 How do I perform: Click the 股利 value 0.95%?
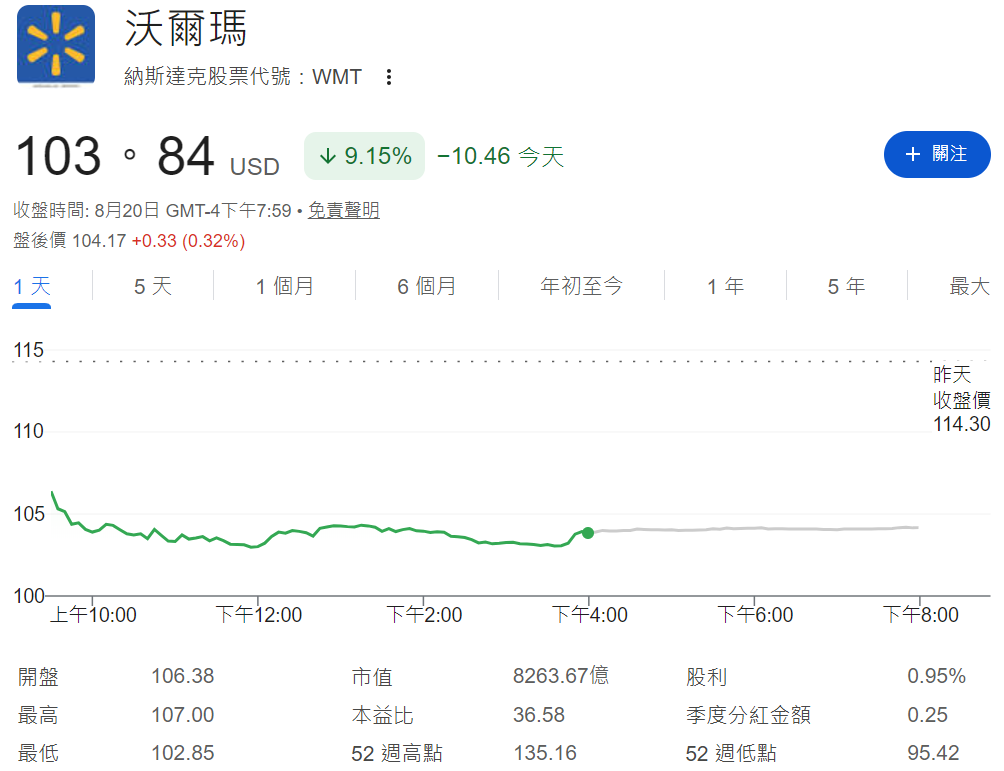(936, 676)
